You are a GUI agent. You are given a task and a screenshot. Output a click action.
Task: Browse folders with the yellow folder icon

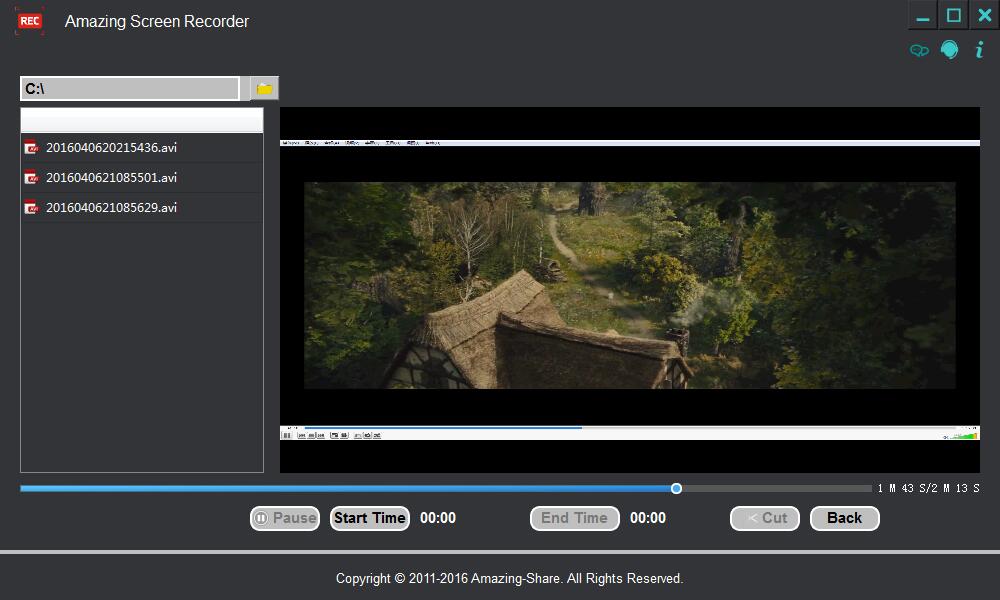click(x=264, y=89)
